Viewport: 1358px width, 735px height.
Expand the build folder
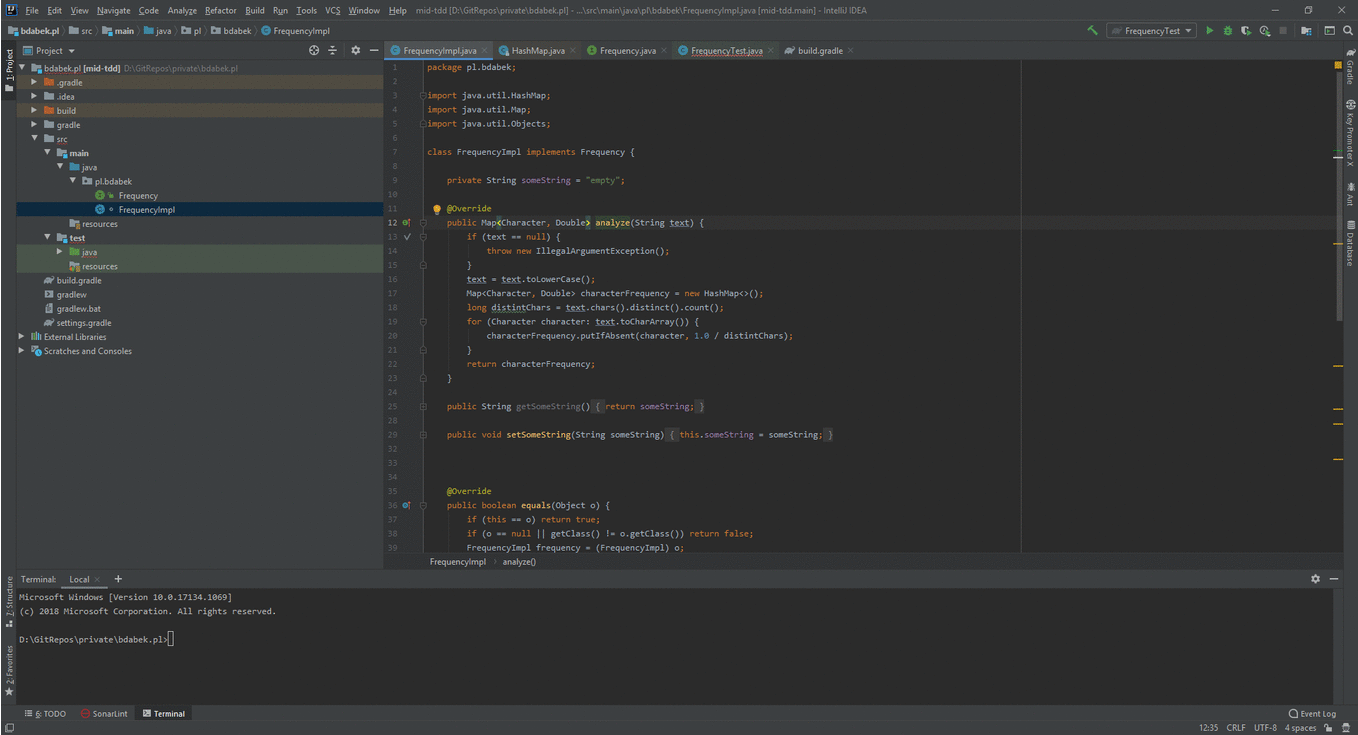click(x=34, y=111)
